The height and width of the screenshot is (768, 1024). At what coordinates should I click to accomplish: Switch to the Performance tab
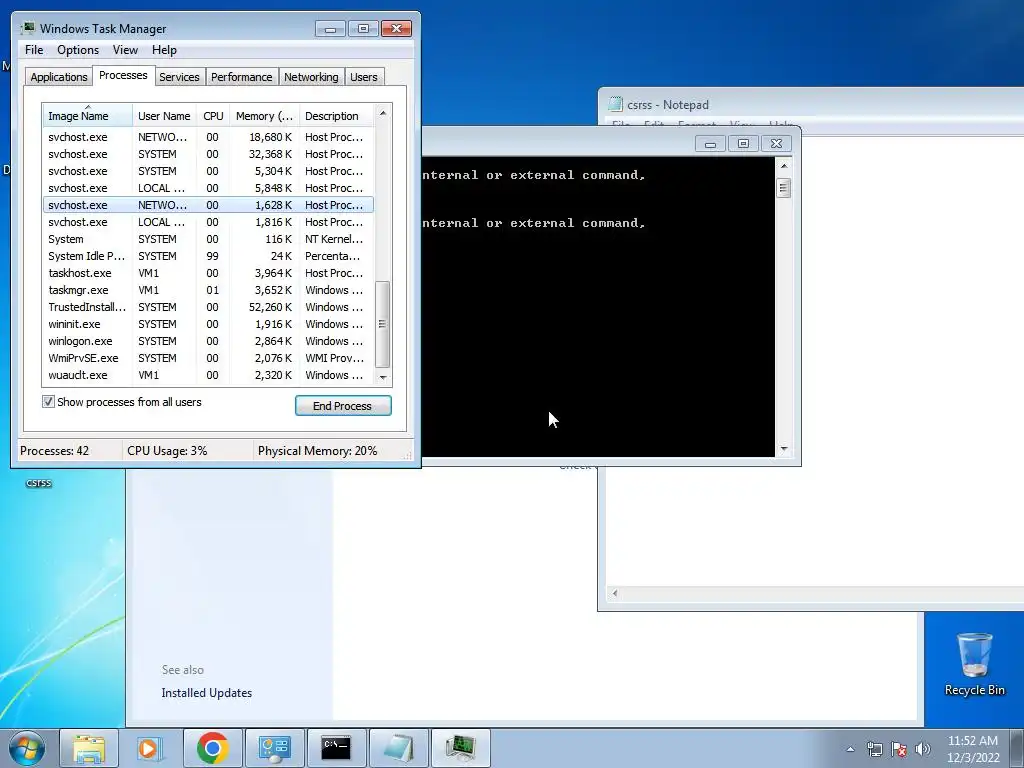point(241,76)
